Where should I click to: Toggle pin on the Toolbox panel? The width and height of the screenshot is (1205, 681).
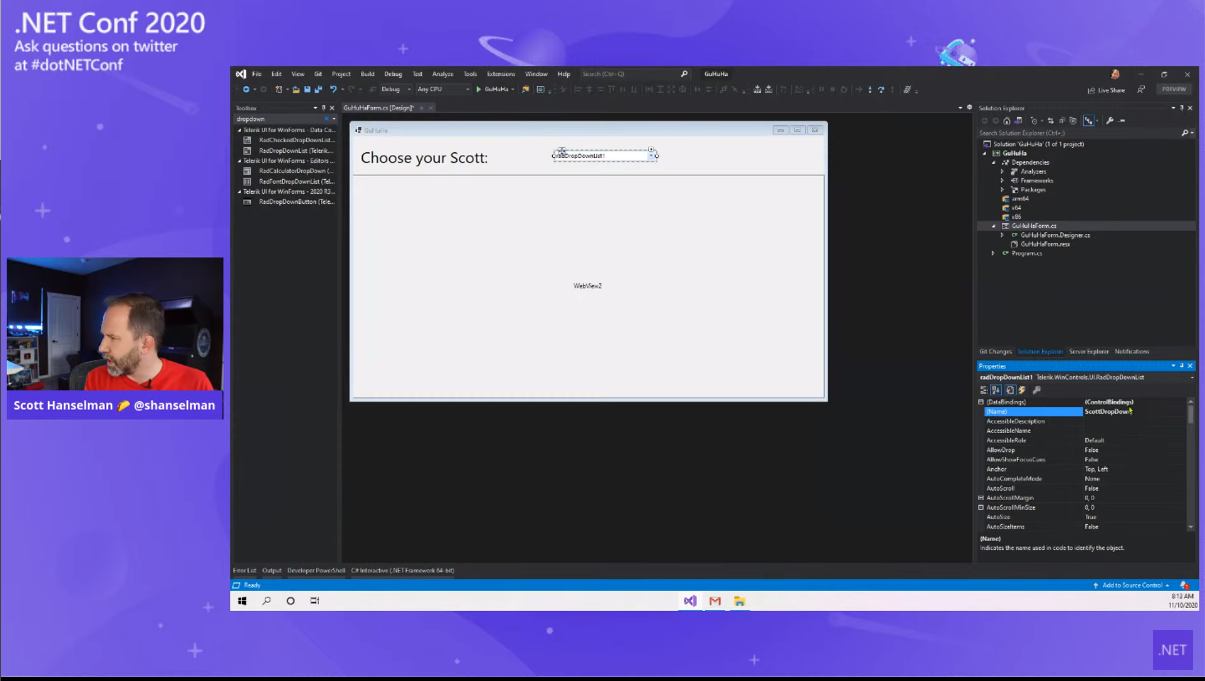pos(323,108)
